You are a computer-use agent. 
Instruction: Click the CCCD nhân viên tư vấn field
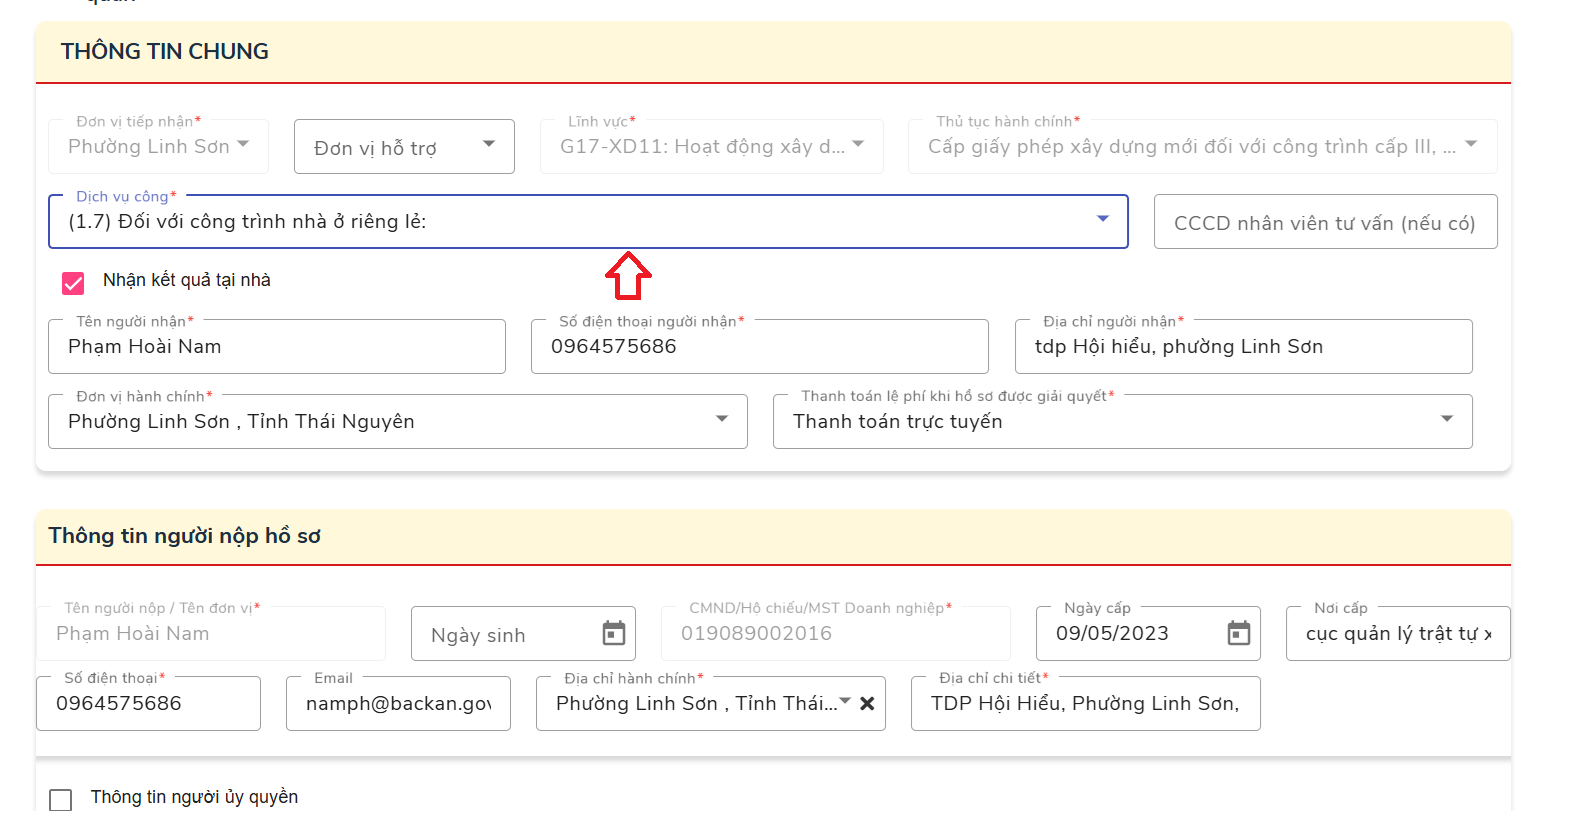1324,223
